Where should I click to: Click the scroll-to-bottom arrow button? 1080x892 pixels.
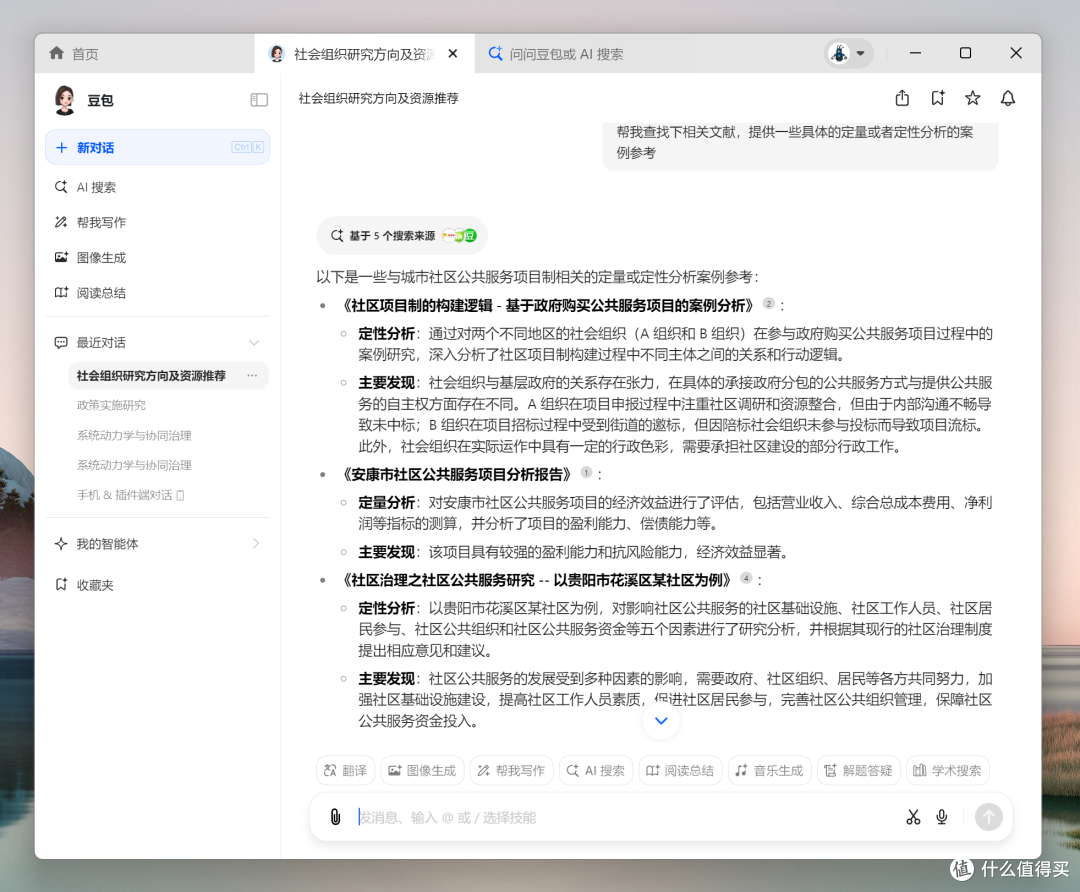[x=661, y=720]
